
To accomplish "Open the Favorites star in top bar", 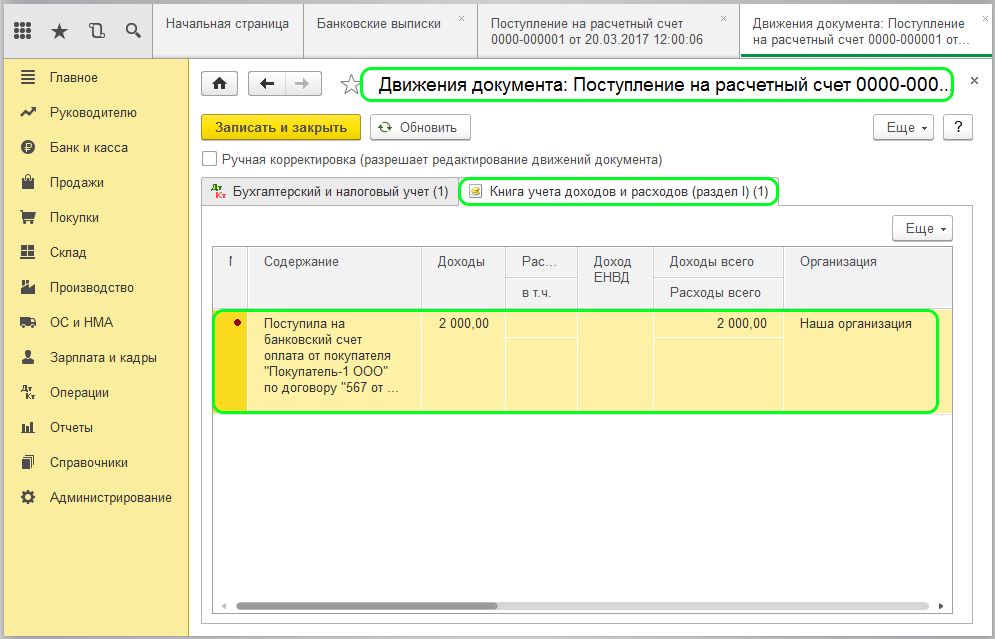I will (x=59, y=30).
